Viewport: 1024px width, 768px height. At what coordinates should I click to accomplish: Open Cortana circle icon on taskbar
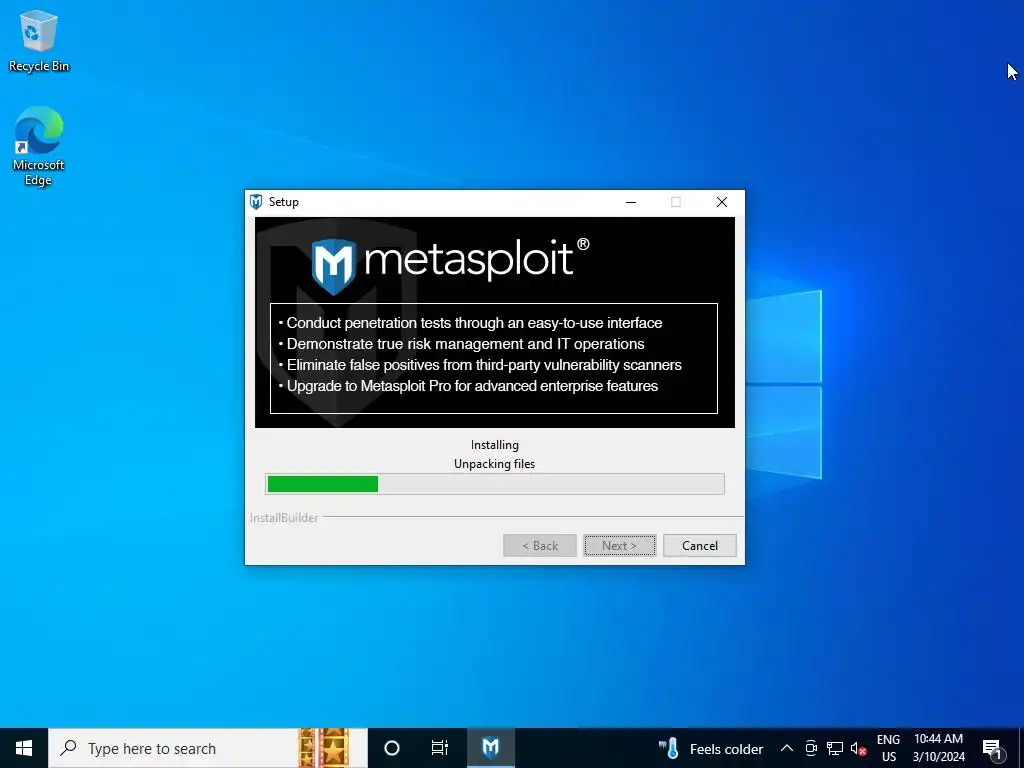[x=392, y=748]
